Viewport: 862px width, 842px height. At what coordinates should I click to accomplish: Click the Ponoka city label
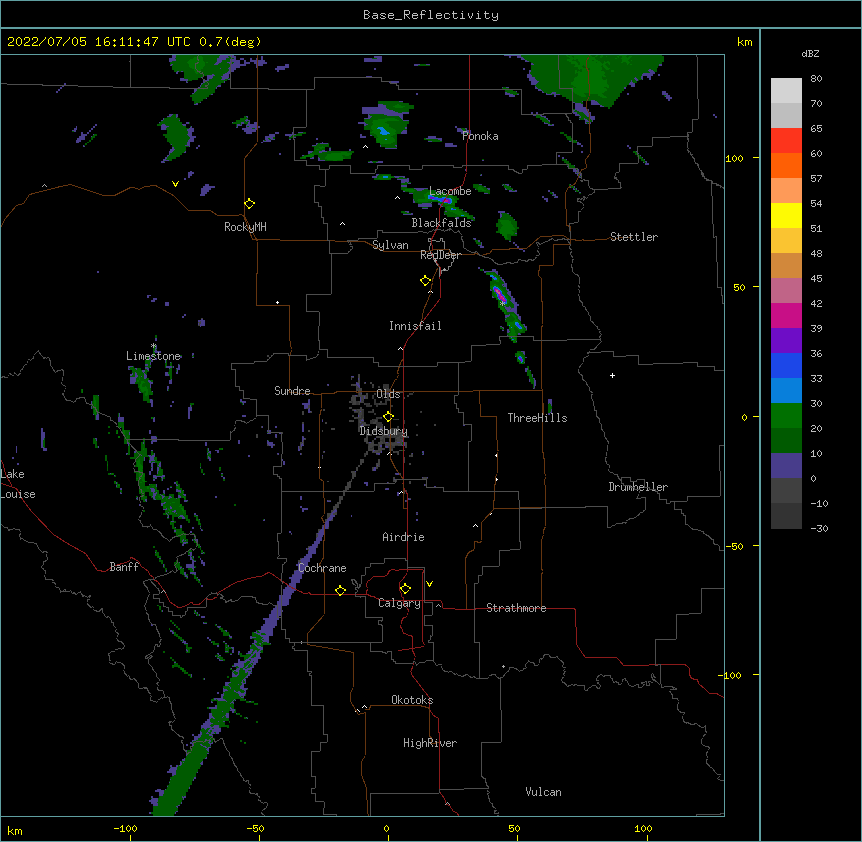(x=480, y=136)
